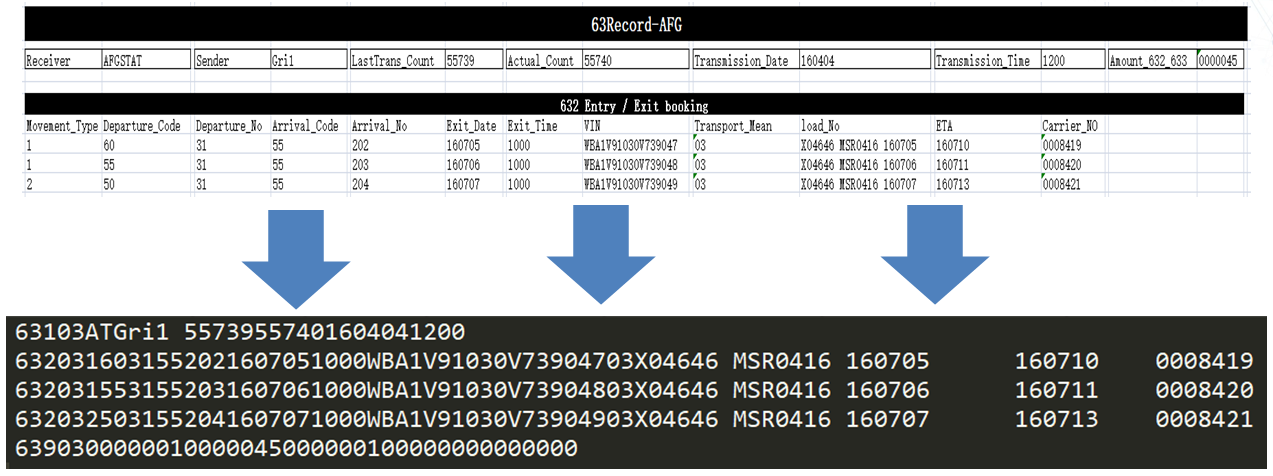Image resolution: width=1273 pixels, height=476 pixels.
Task: Select the 55740 count cell
Action: point(635,60)
